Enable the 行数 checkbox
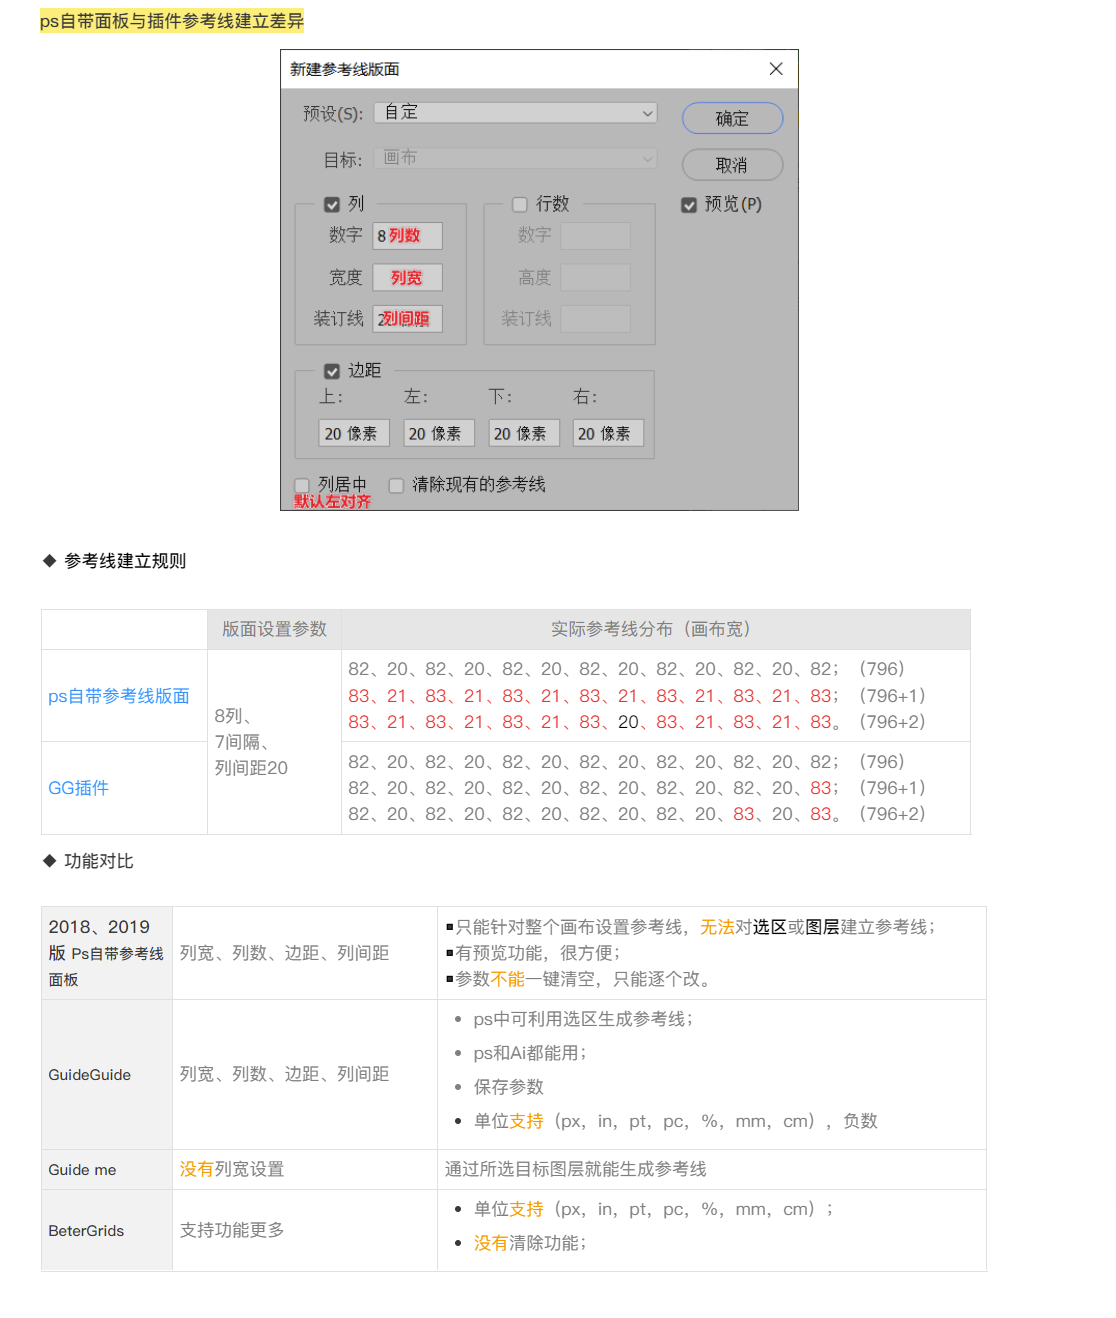 (520, 205)
